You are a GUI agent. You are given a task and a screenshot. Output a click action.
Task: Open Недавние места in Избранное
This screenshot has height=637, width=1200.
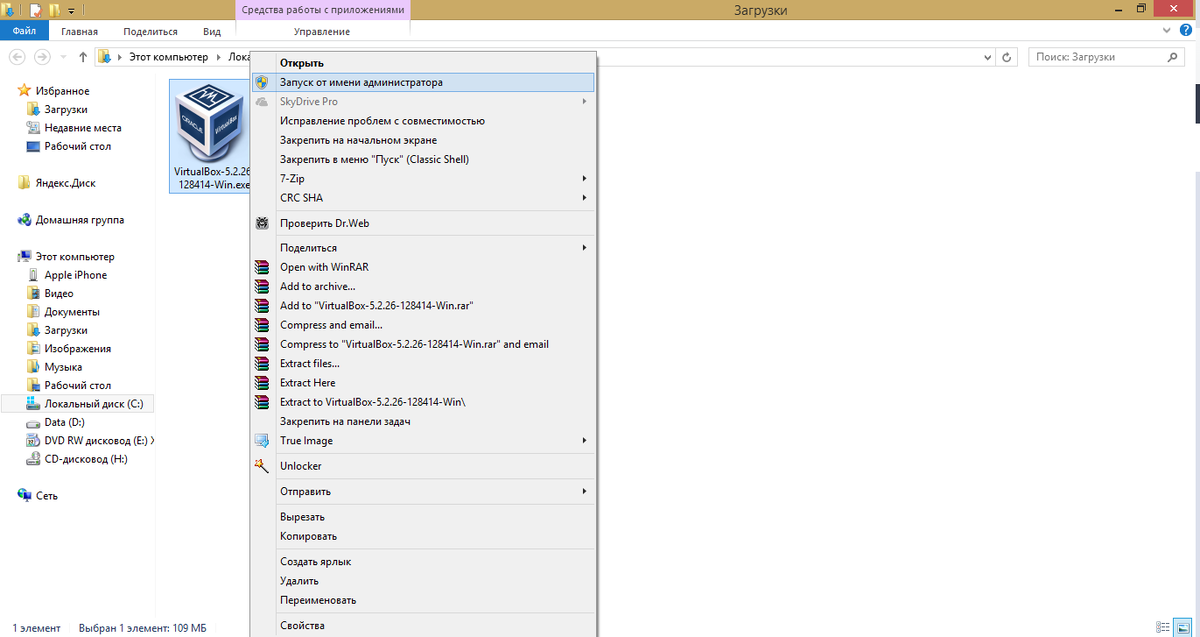[x=83, y=128]
